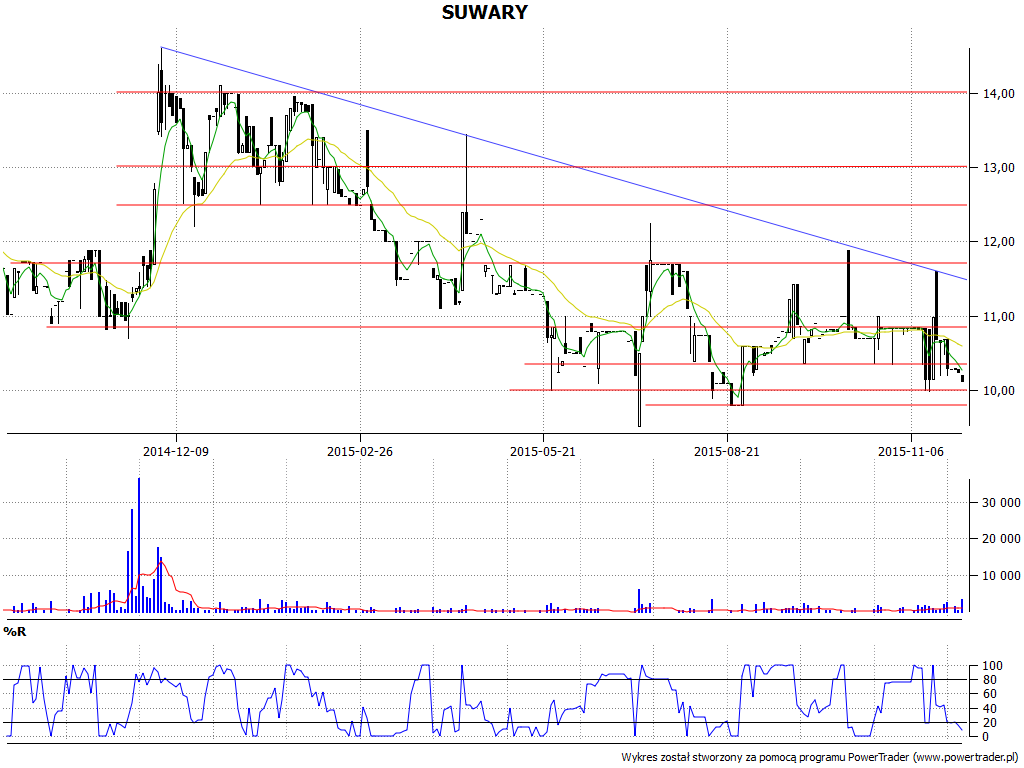1024x768 pixels.
Task: Click the blue descending trendline's top start point
Action: click(161, 48)
